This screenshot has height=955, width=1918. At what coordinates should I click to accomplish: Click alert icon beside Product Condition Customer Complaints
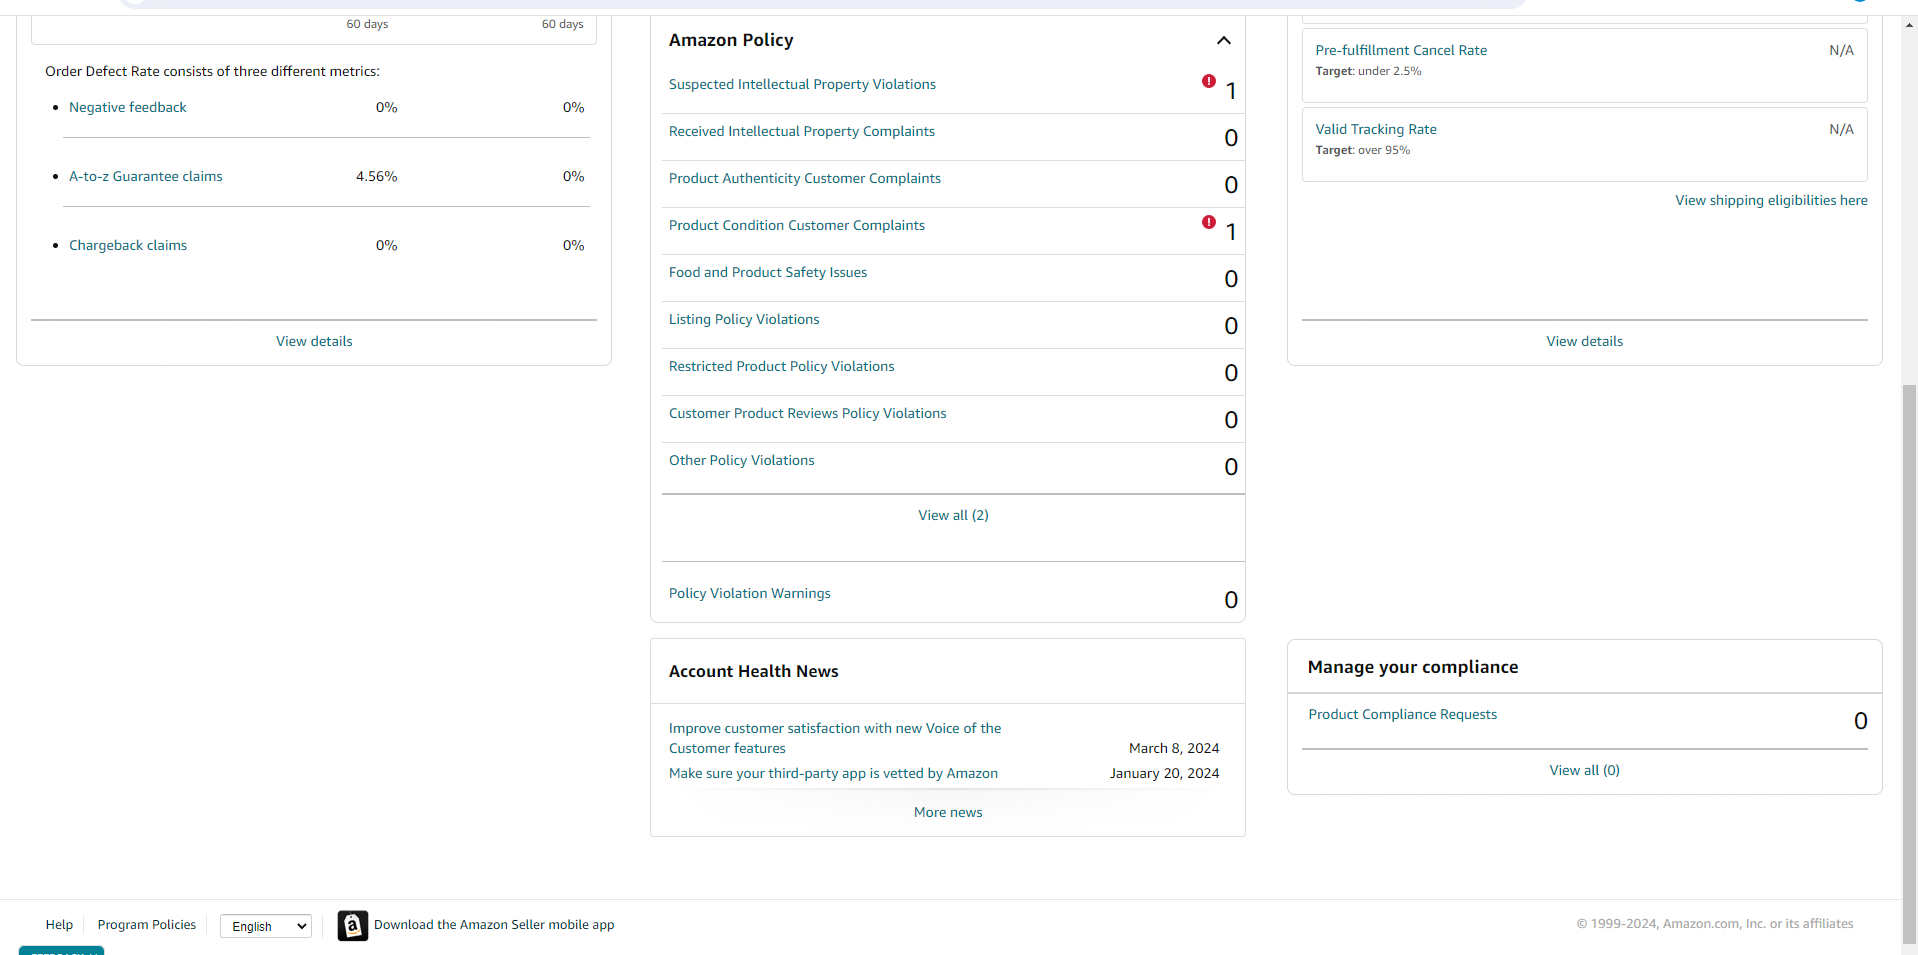[x=1209, y=222]
